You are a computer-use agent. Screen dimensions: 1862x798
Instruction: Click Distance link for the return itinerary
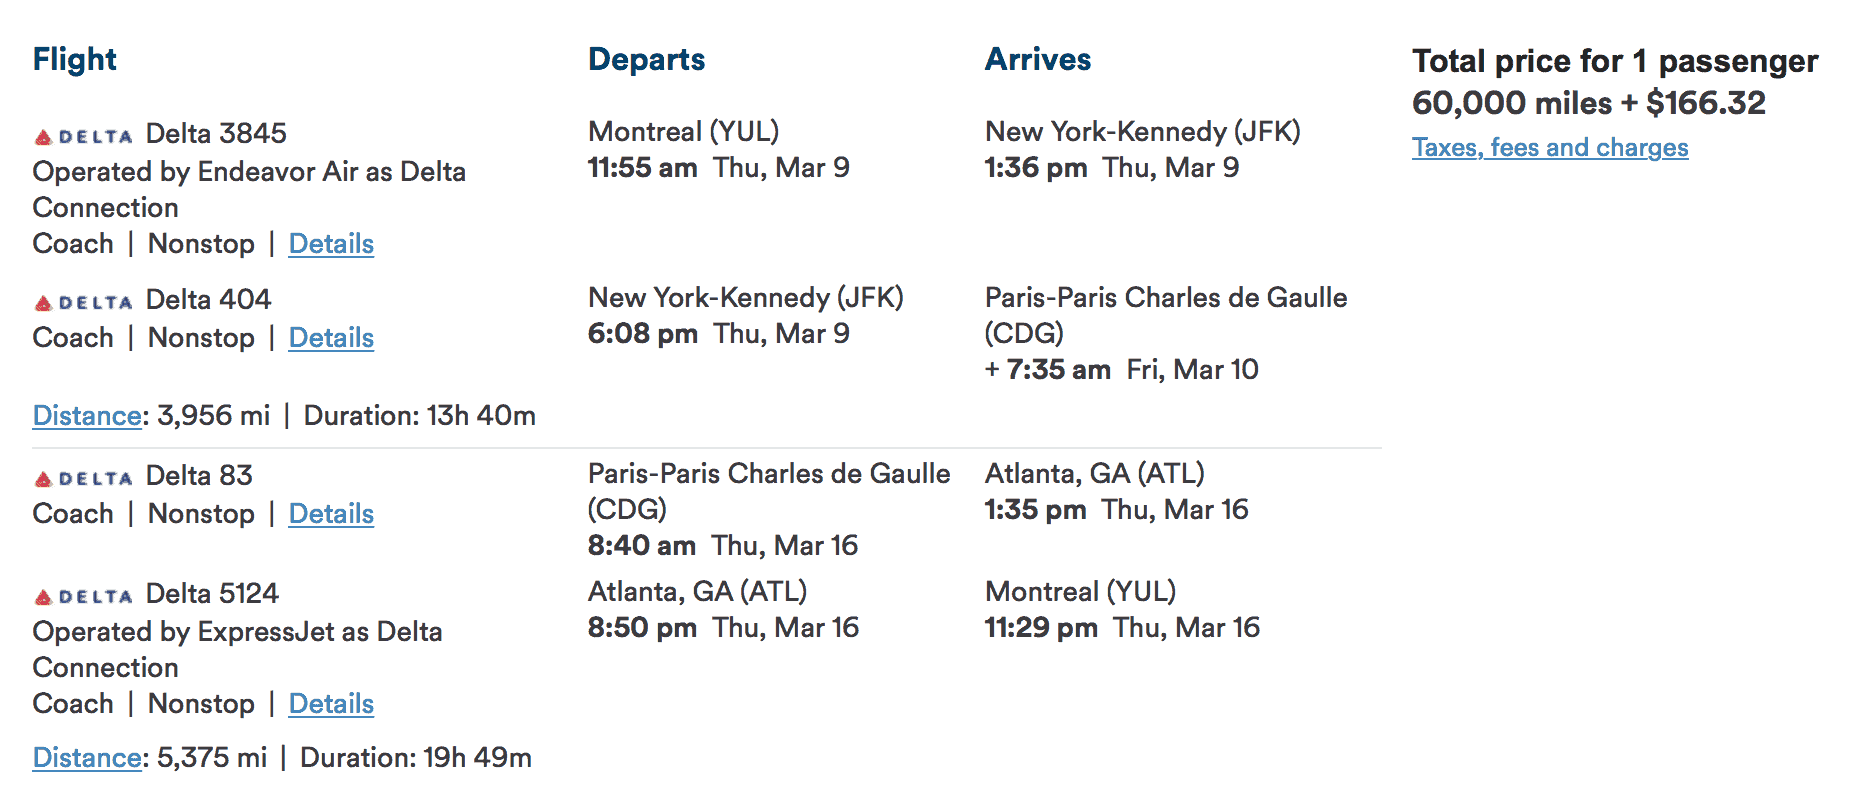(86, 757)
